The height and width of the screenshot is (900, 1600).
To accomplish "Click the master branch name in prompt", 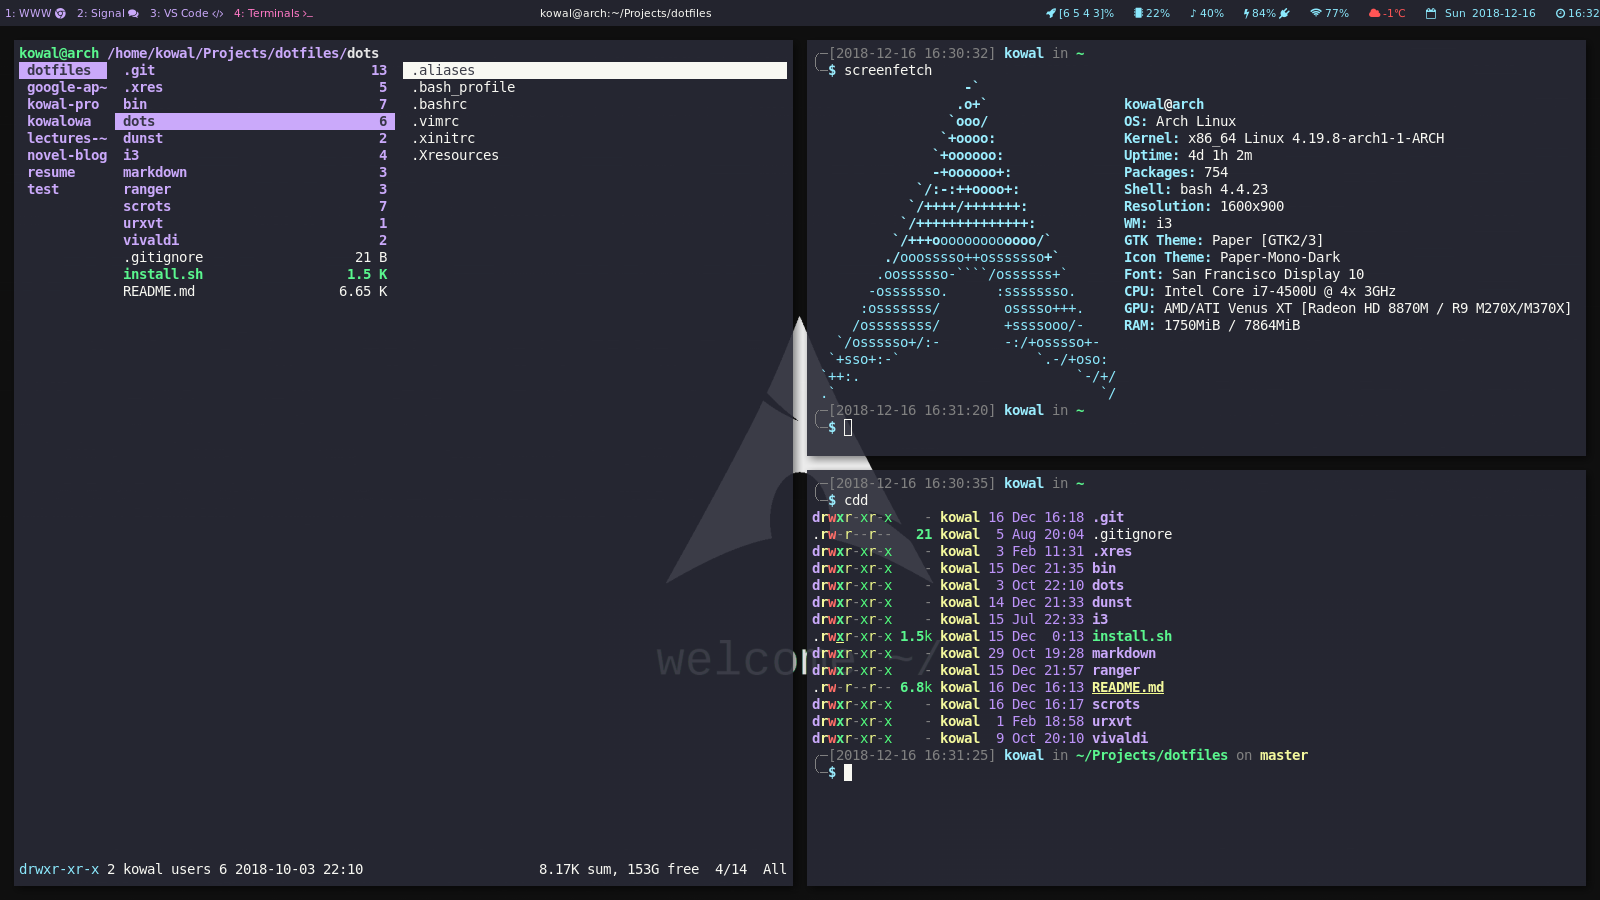I will (x=1284, y=755).
